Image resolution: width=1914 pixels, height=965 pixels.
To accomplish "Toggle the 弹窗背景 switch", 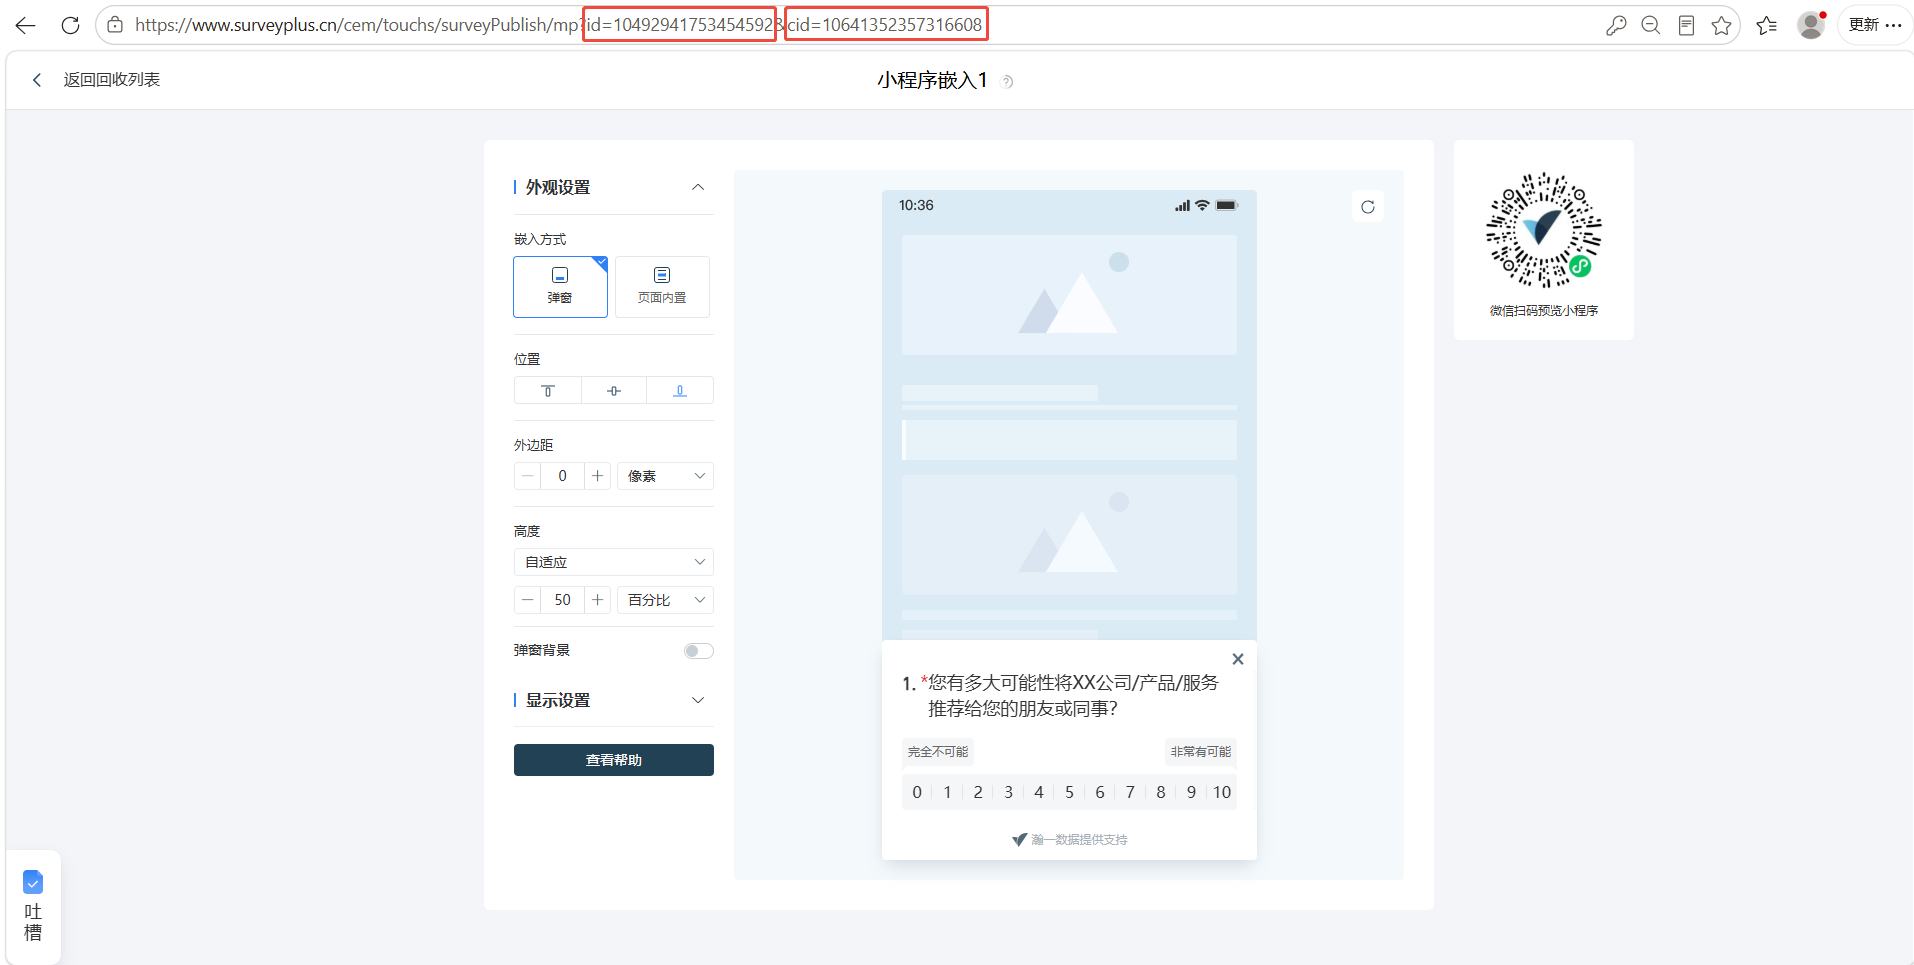I will (698, 651).
